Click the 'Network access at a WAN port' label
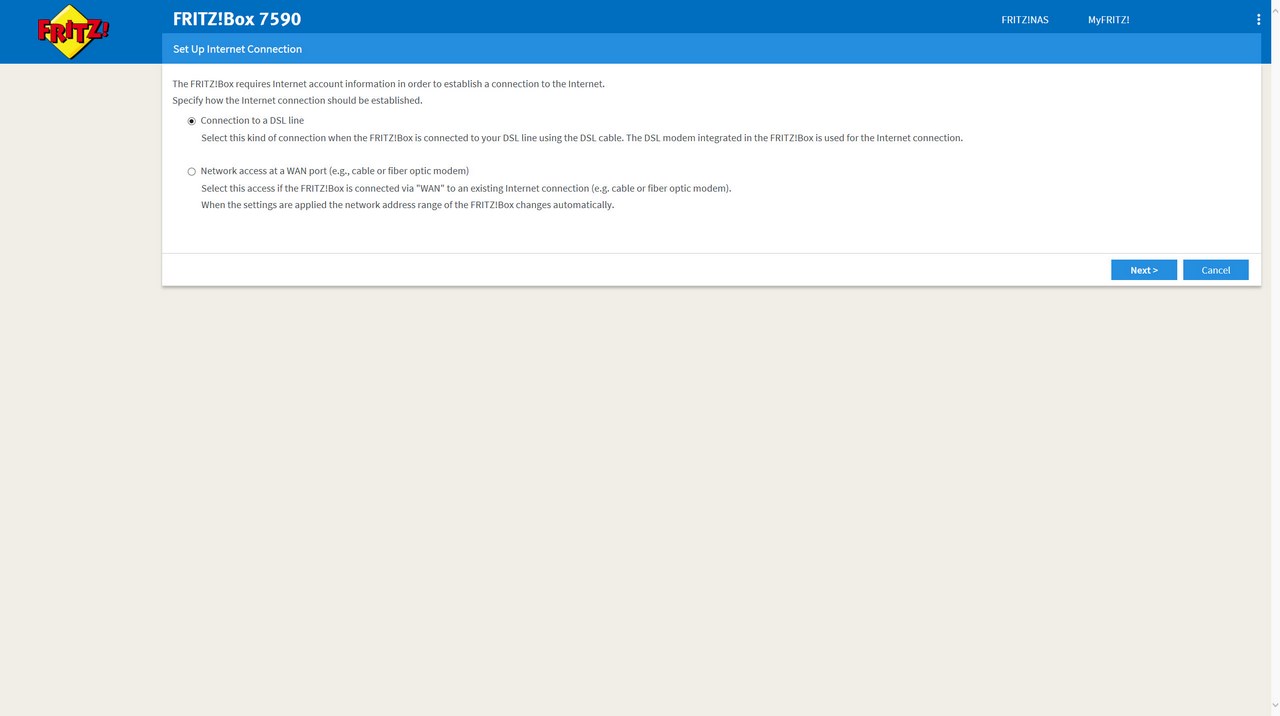This screenshot has height=716, width=1280. (335, 171)
